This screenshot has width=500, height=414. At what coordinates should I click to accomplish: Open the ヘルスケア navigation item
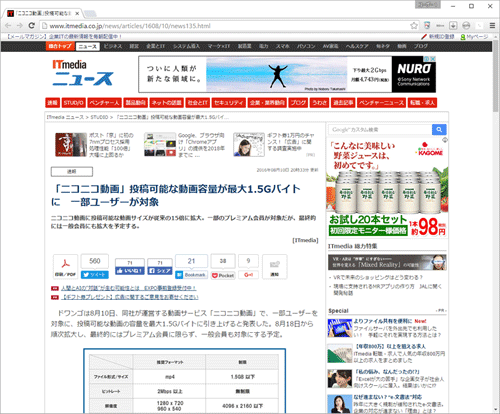[x=357, y=46]
